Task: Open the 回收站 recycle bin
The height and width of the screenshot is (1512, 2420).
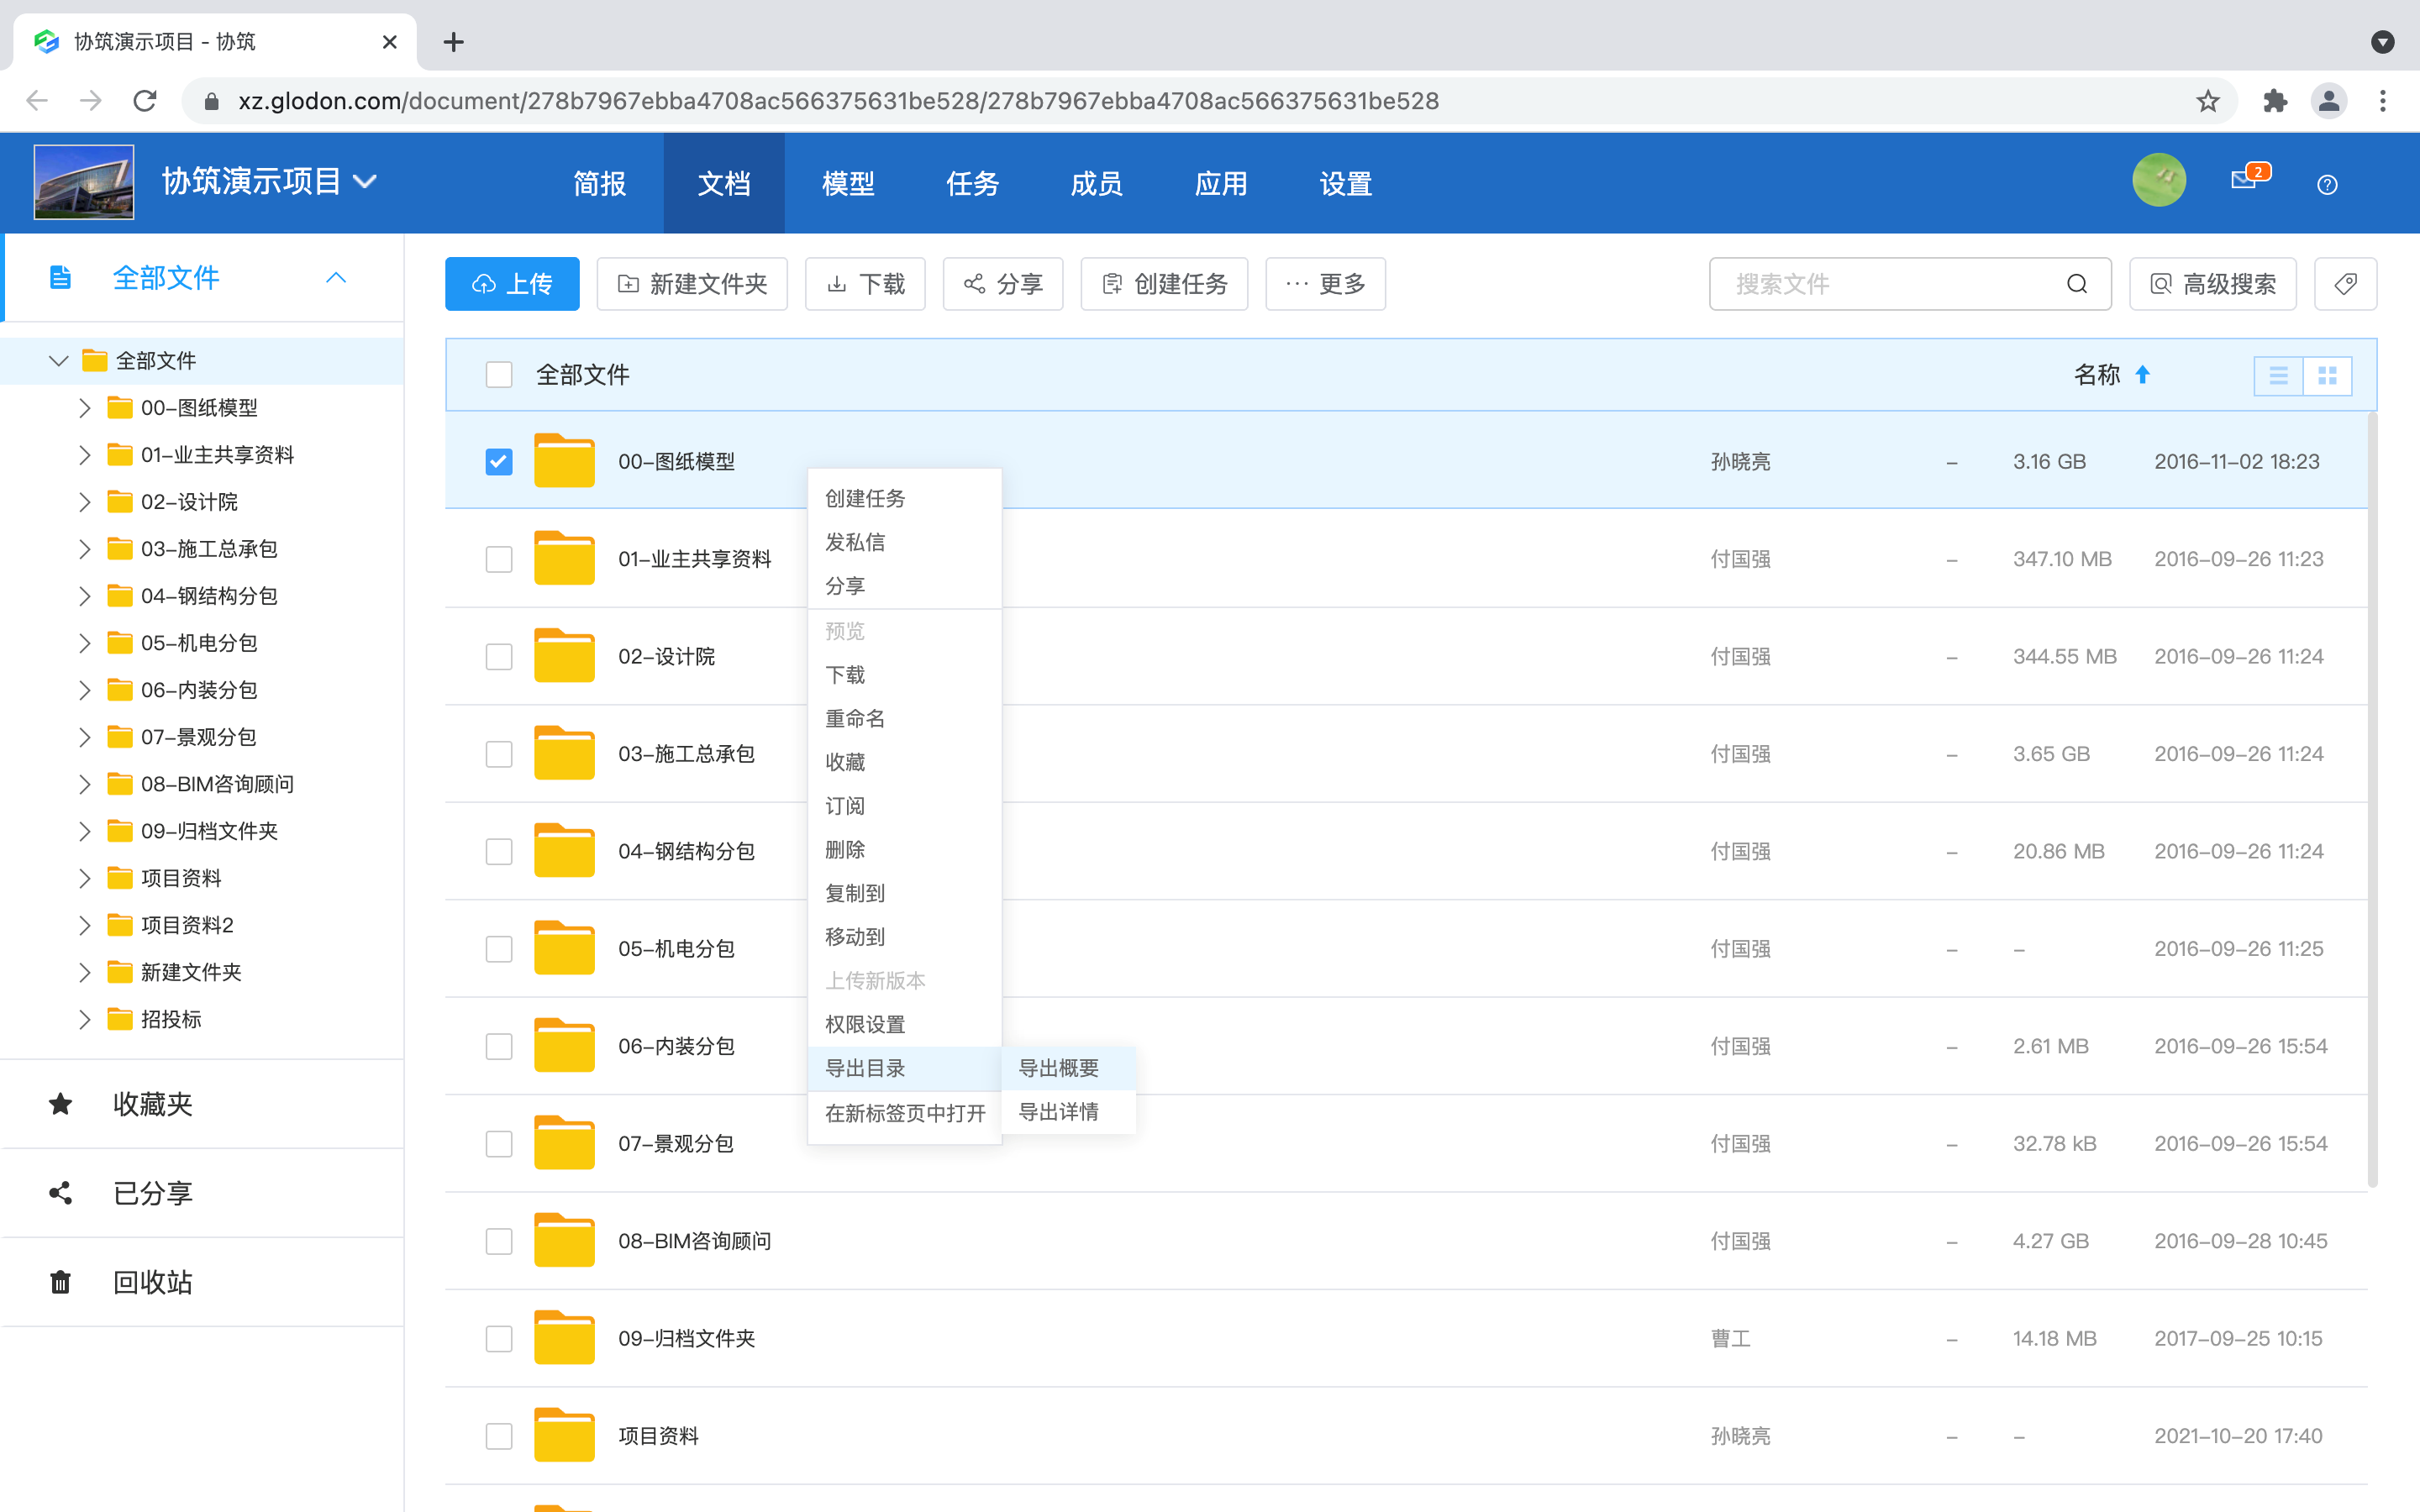Action: pyautogui.click(x=152, y=1282)
